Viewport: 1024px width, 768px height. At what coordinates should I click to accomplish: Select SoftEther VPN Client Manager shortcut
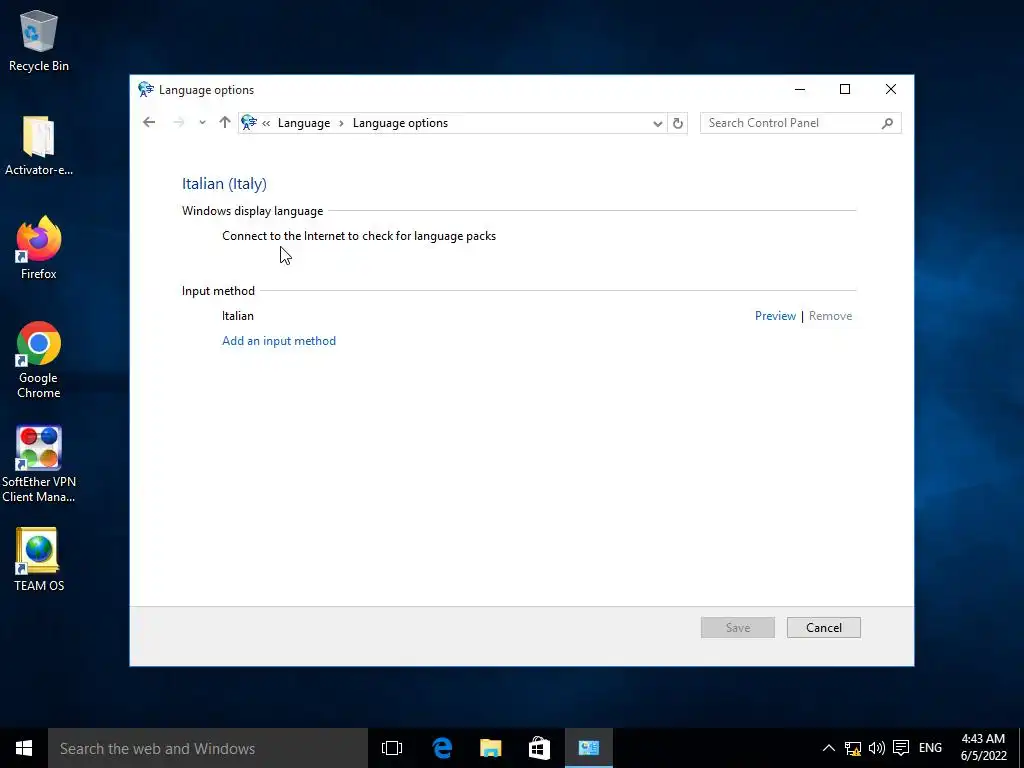(x=39, y=464)
